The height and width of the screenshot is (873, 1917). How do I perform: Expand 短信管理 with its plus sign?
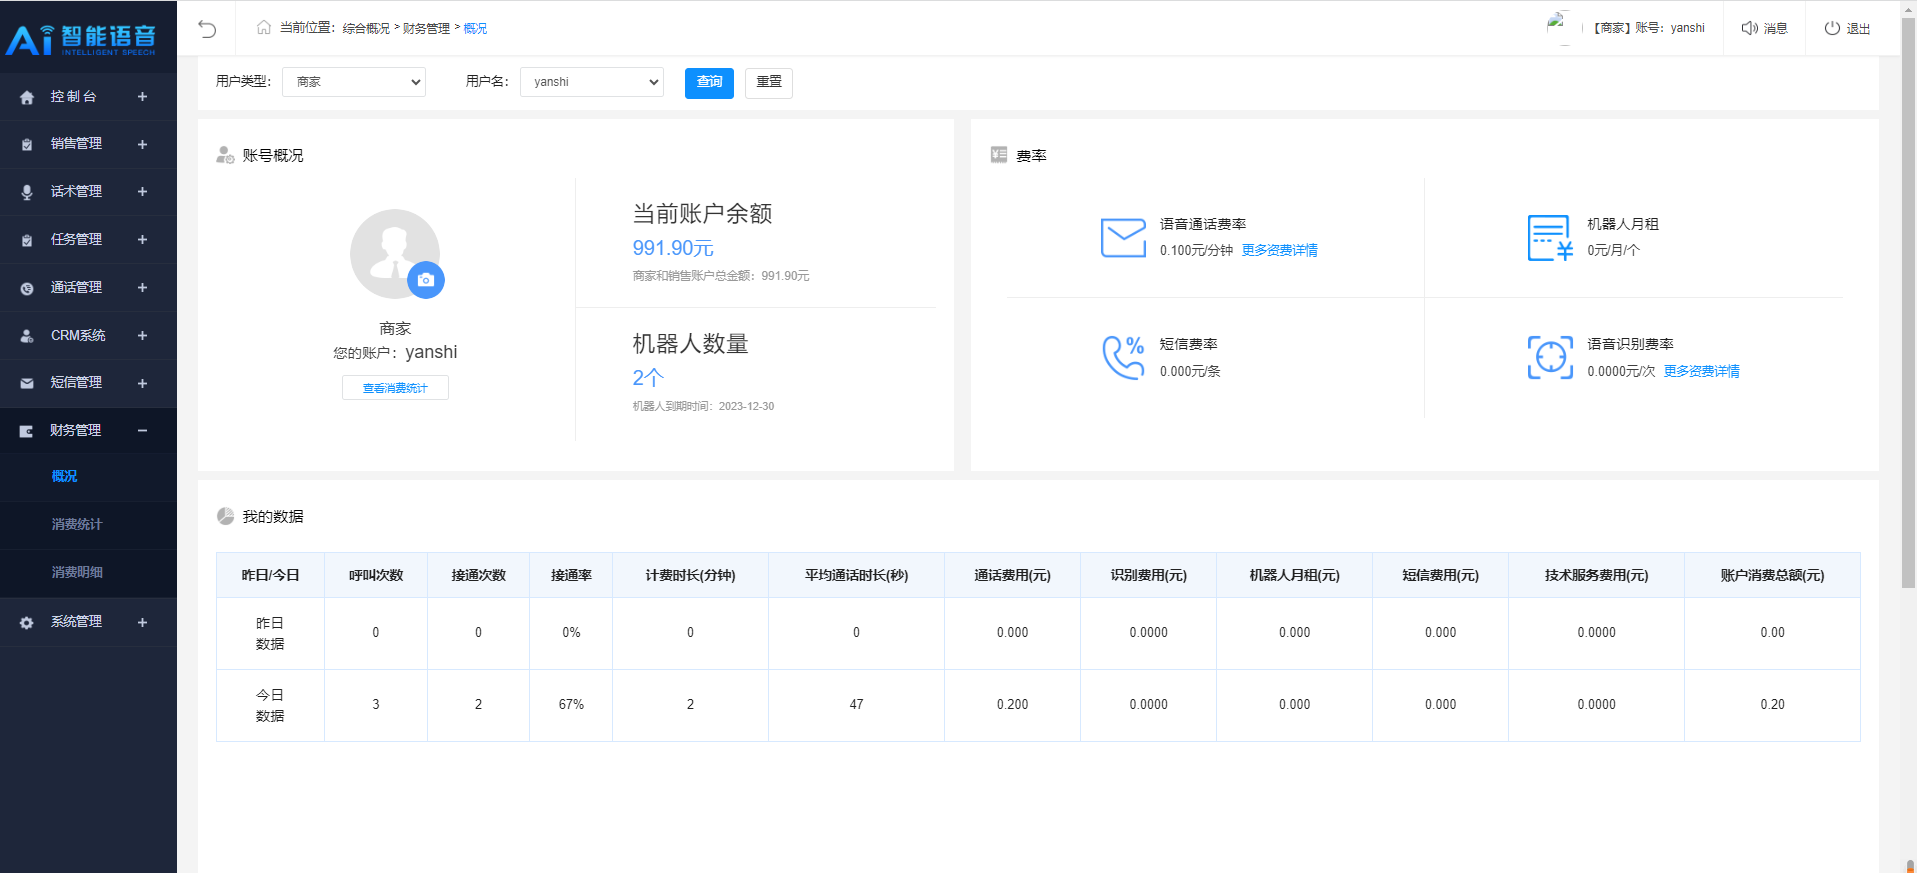[142, 383]
